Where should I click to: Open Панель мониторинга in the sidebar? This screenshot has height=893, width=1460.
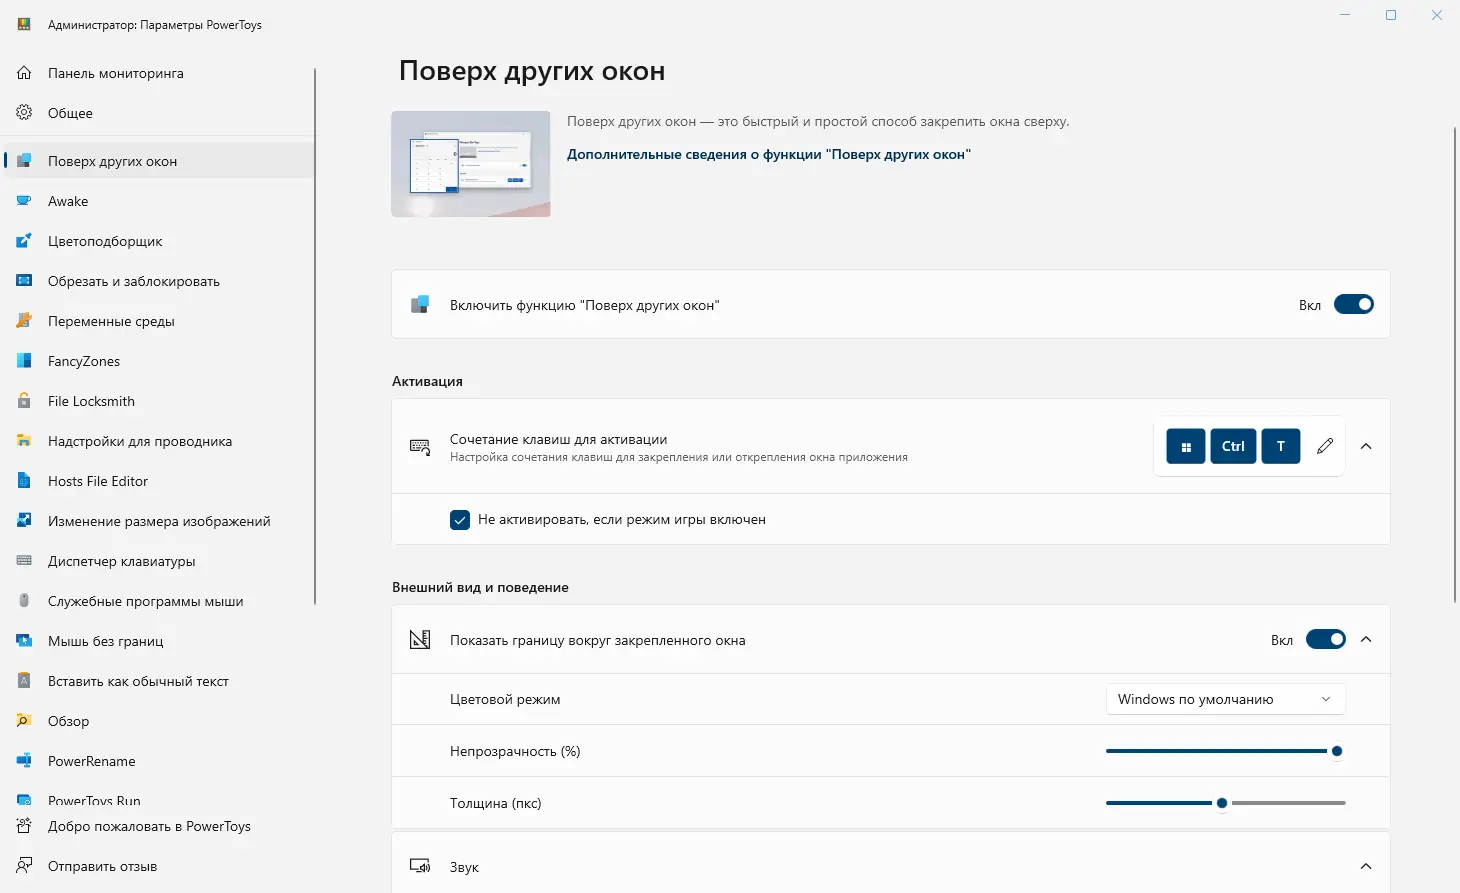click(x=115, y=73)
